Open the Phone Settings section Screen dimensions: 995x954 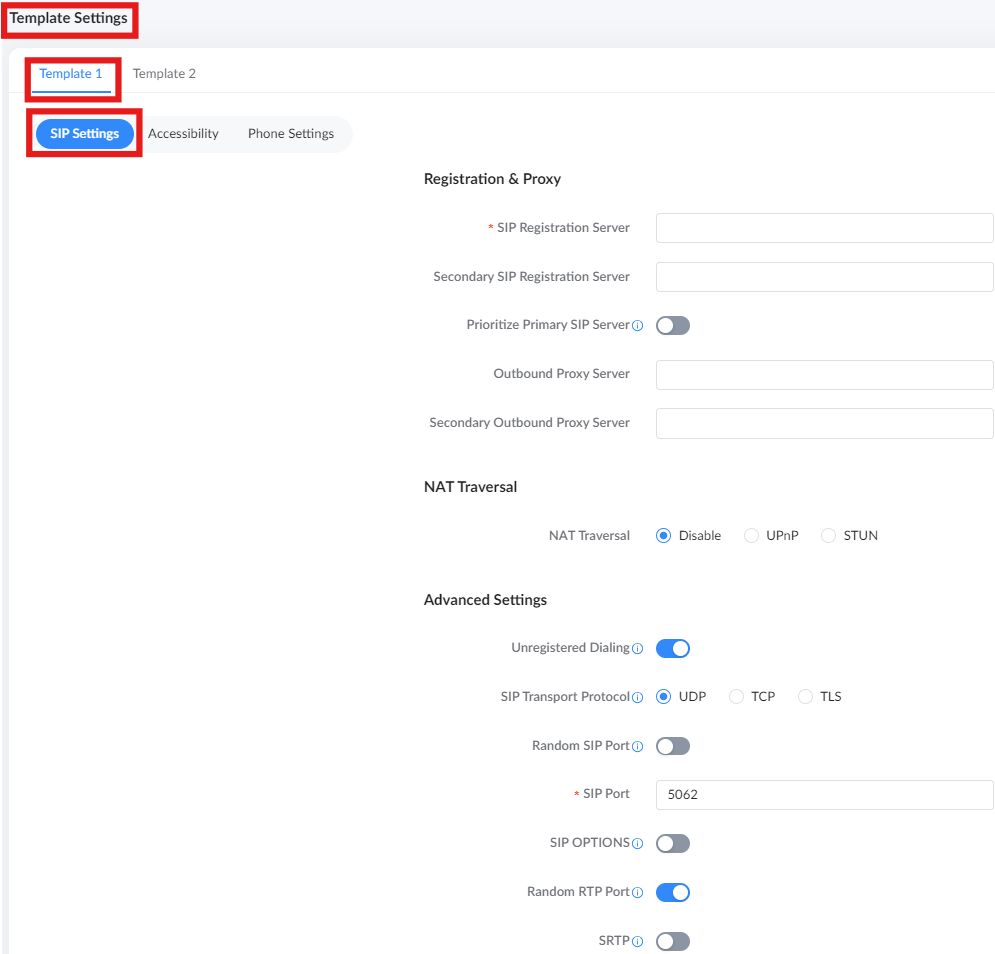coord(291,134)
